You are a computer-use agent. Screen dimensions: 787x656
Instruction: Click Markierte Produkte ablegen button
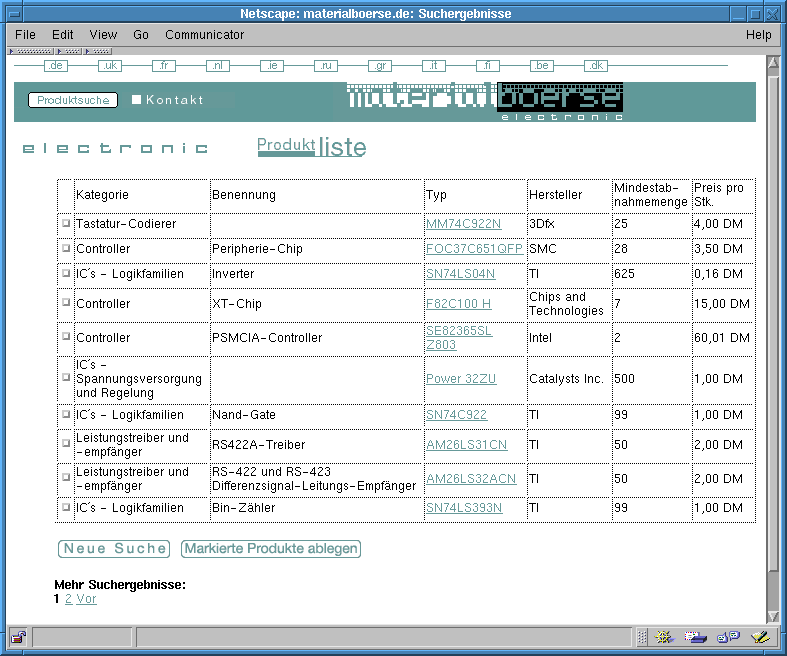270,549
